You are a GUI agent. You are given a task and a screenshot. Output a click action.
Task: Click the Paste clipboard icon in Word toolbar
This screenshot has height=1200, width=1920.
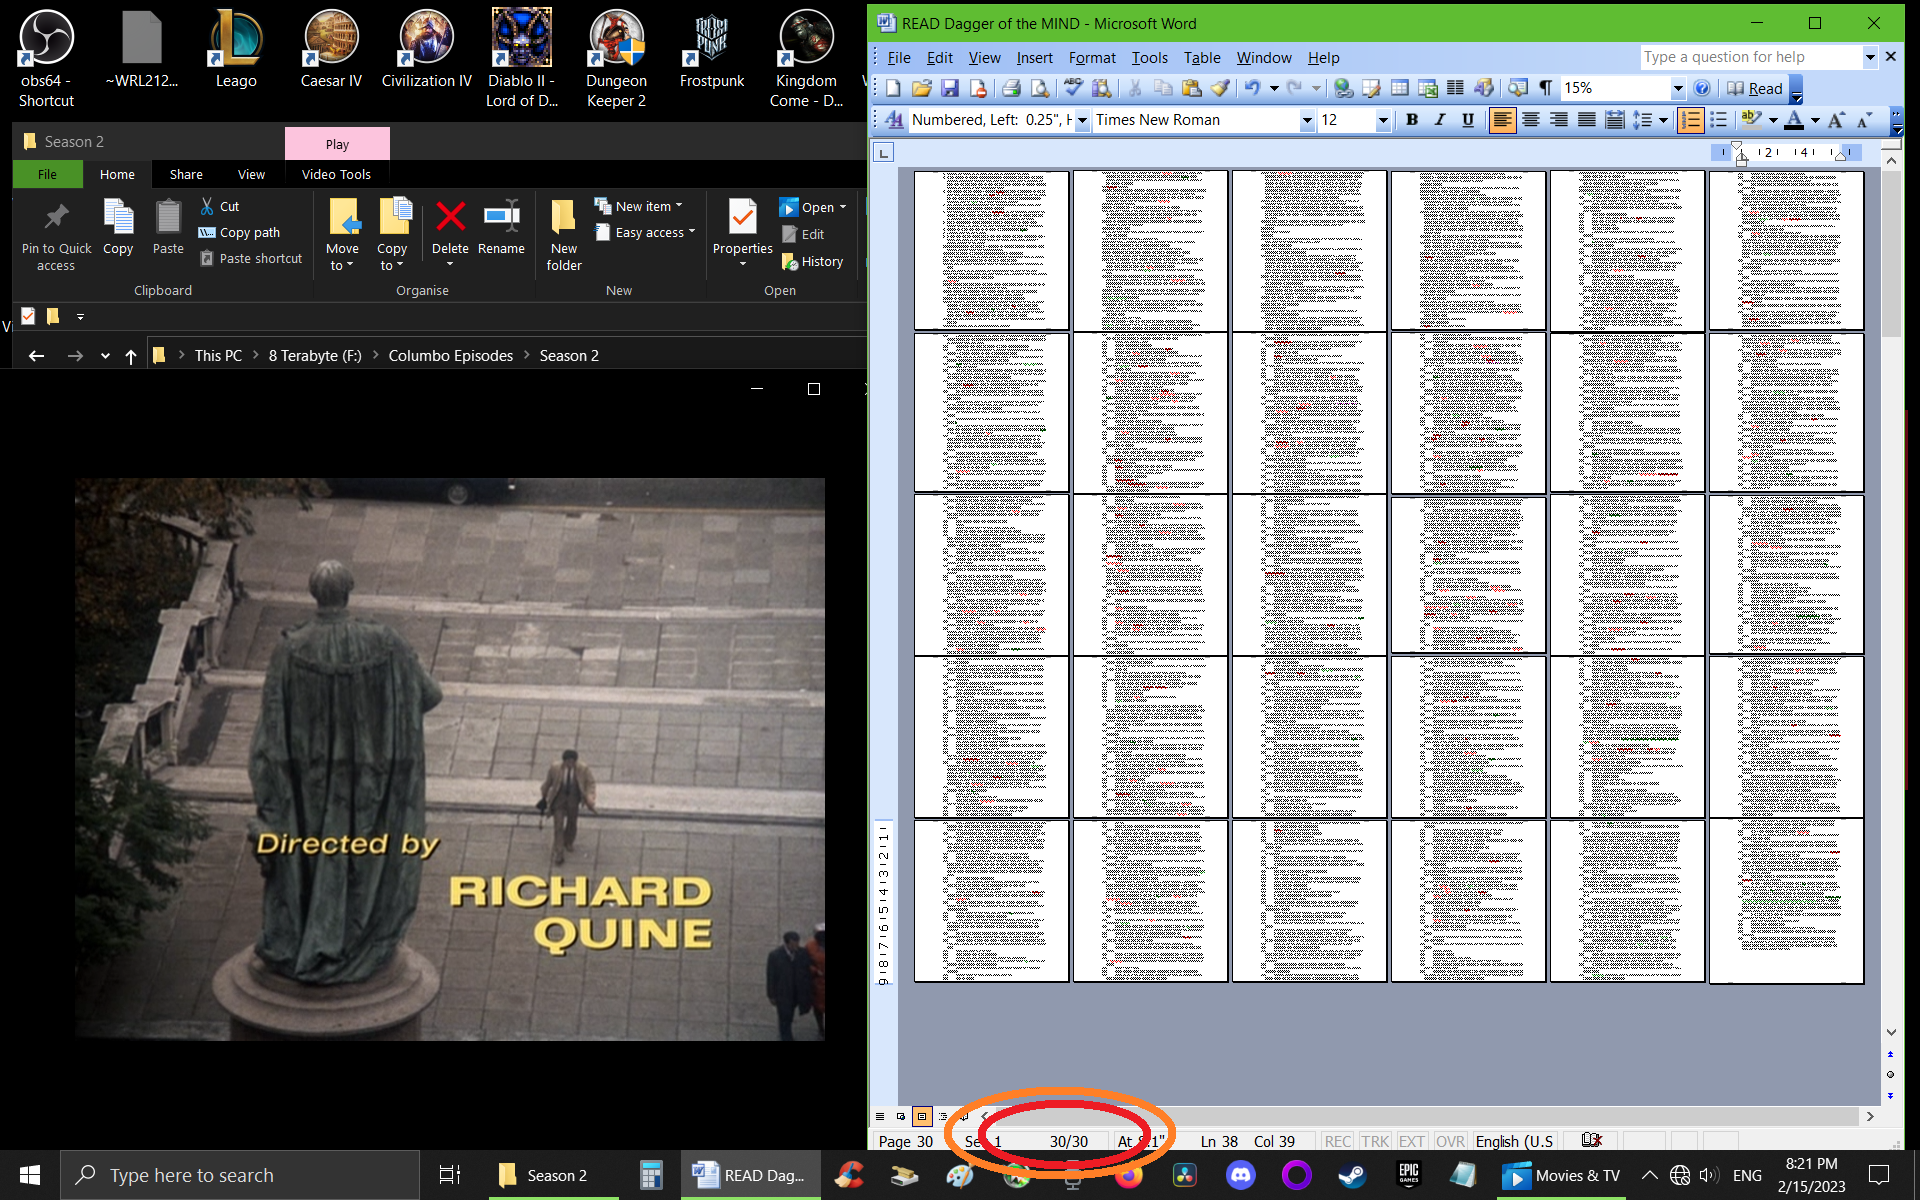tap(1191, 89)
